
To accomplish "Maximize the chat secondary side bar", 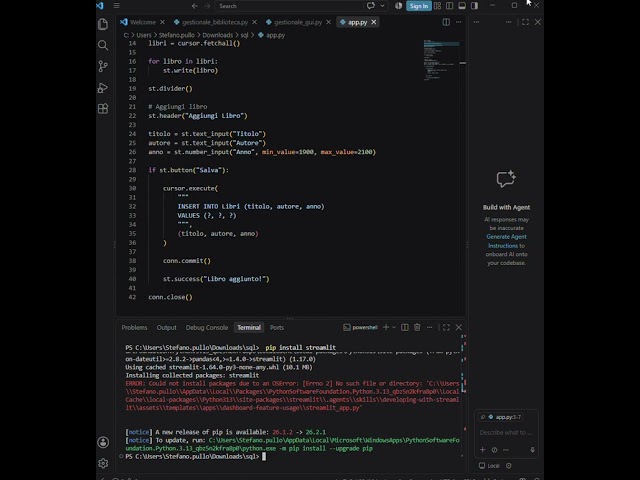I will tap(525, 22).
